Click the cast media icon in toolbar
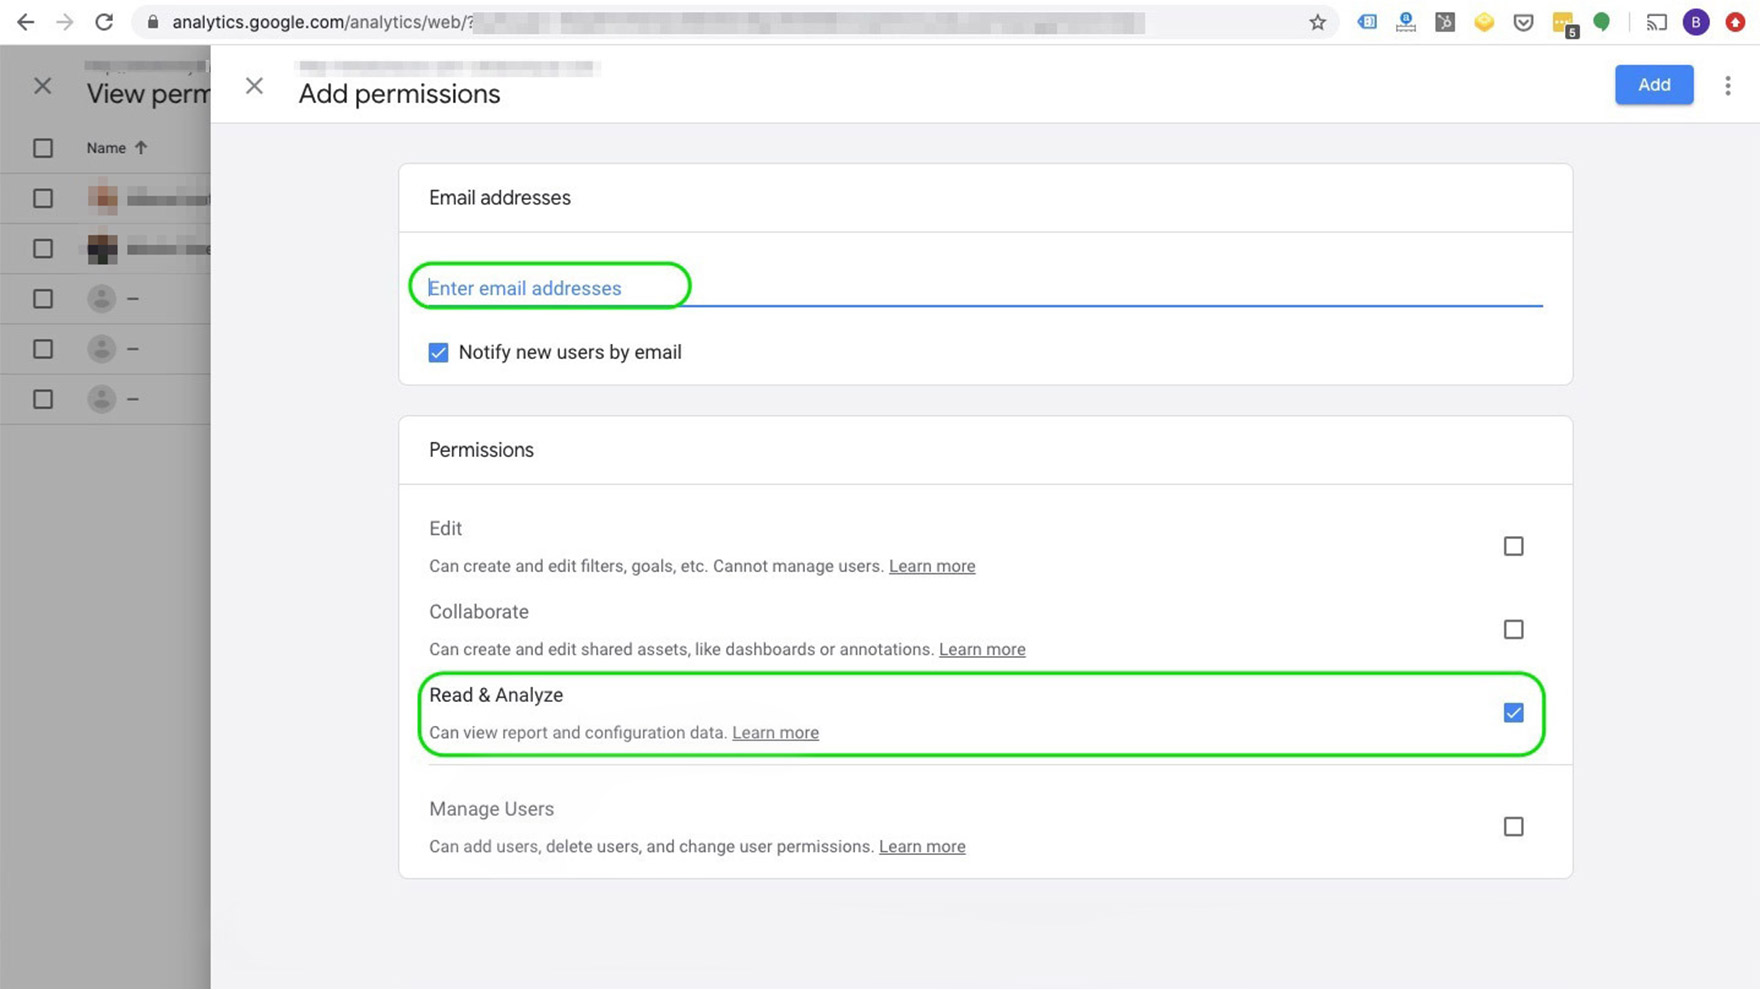 pyautogui.click(x=1656, y=22)
